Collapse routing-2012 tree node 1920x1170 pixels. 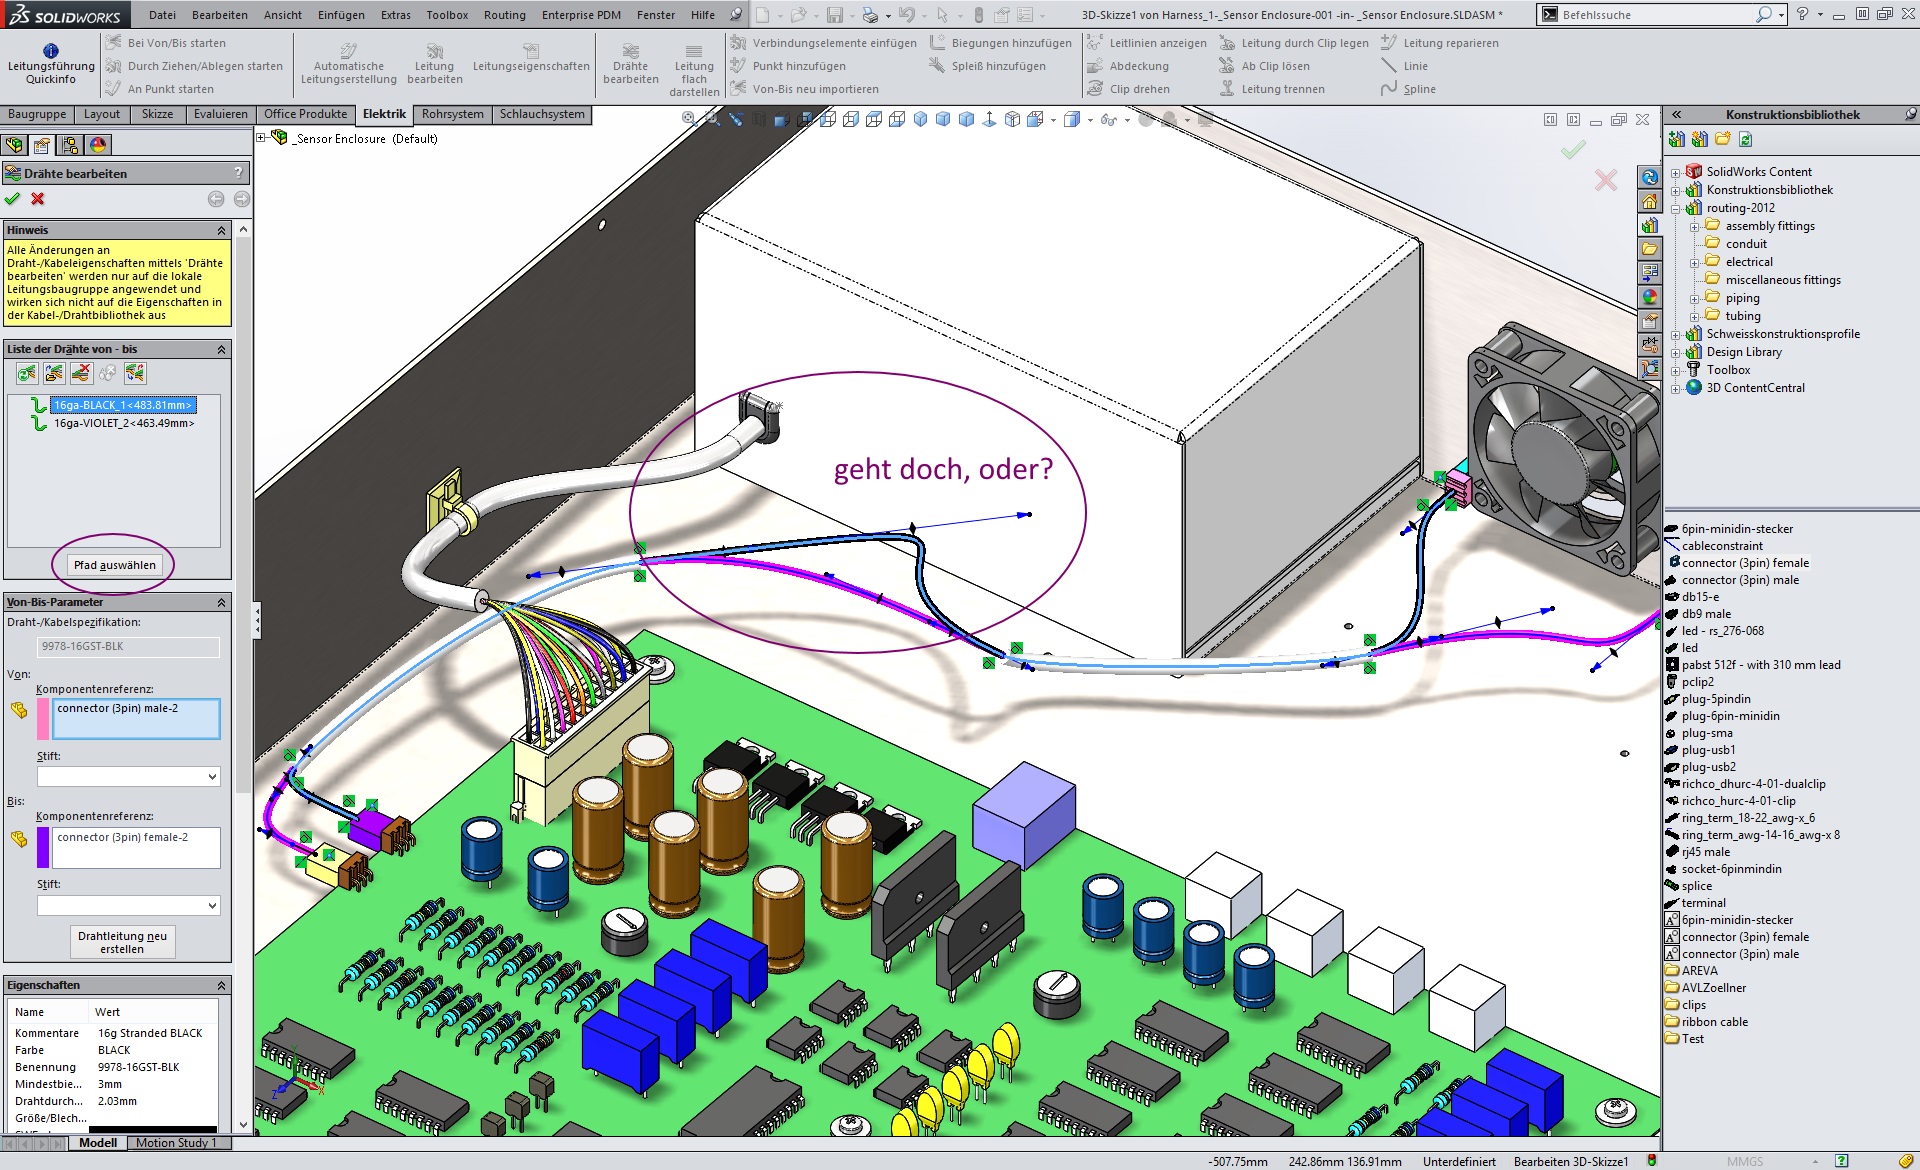(x=1676, y=208)
